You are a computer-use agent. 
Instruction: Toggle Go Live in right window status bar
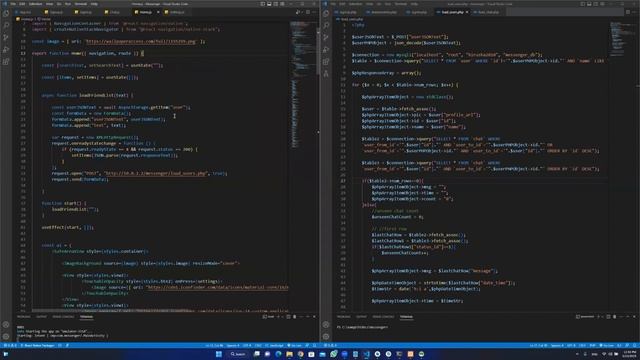coord(607,346)
